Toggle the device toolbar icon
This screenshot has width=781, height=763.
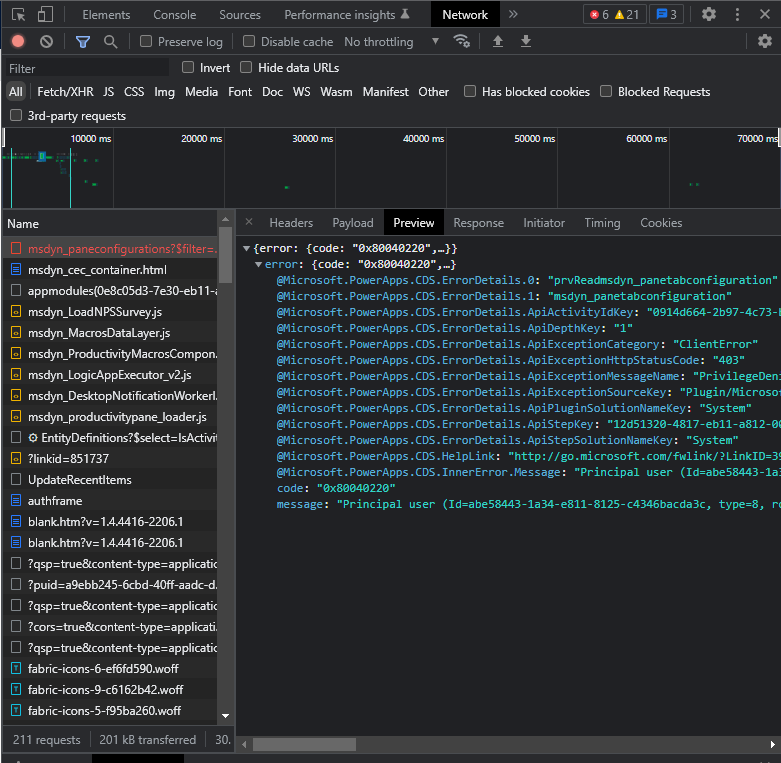45,14
